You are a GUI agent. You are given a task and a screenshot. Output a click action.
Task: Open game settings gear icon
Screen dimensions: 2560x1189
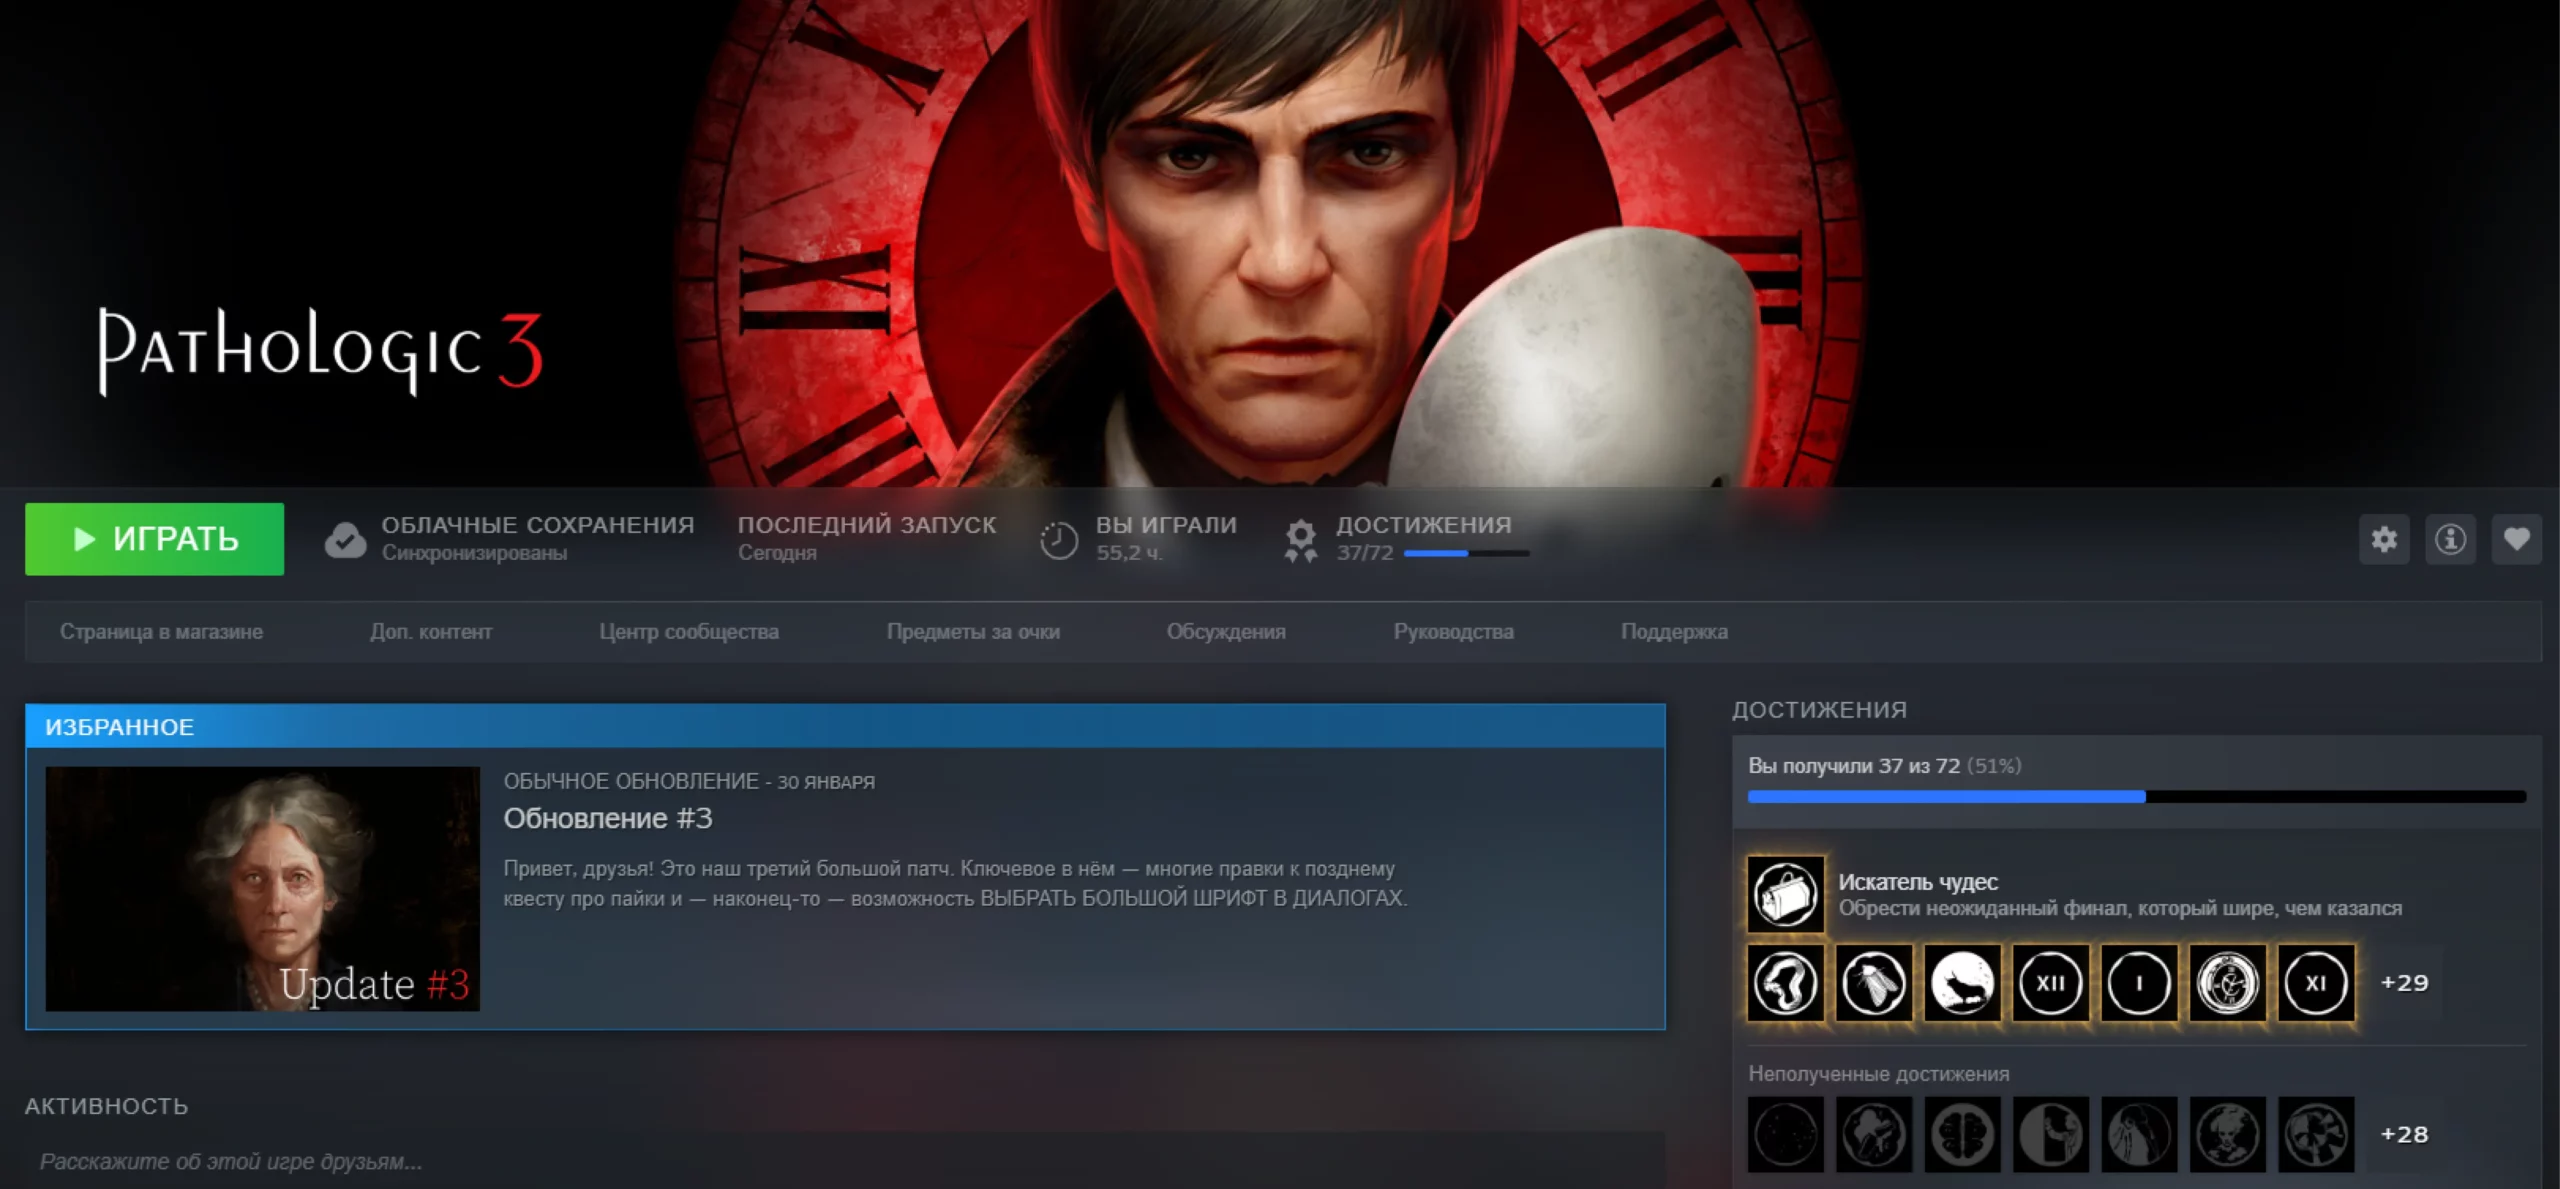[2384, 539]
